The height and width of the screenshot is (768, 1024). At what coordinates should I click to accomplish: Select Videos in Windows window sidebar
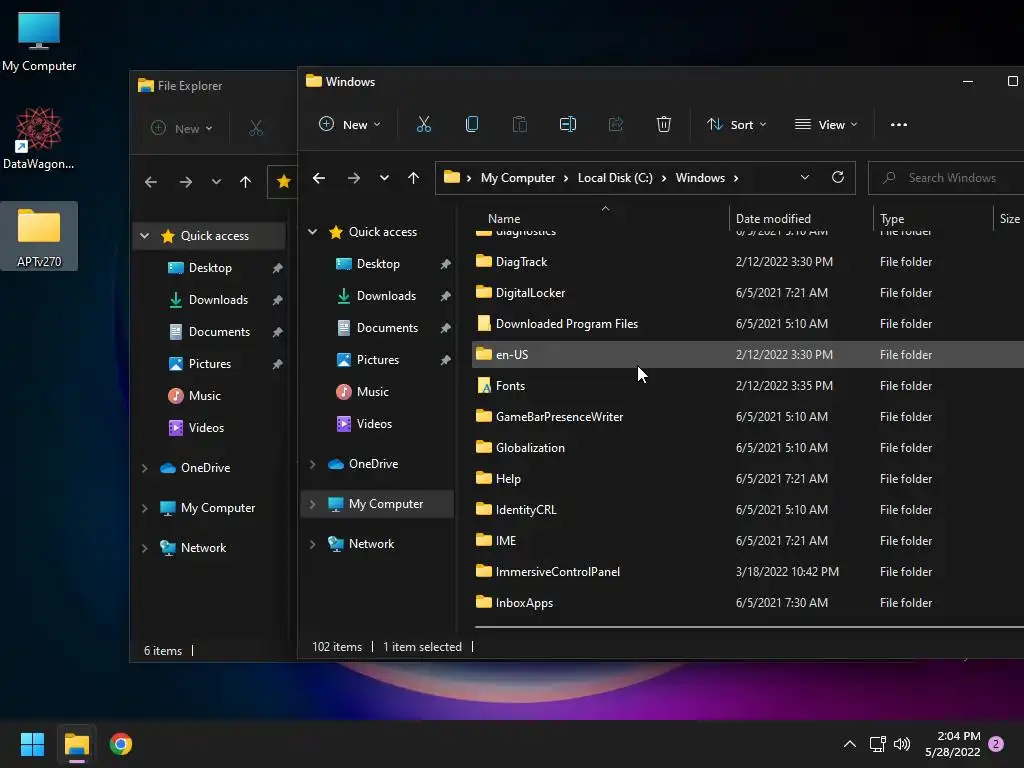coord(374,424)
